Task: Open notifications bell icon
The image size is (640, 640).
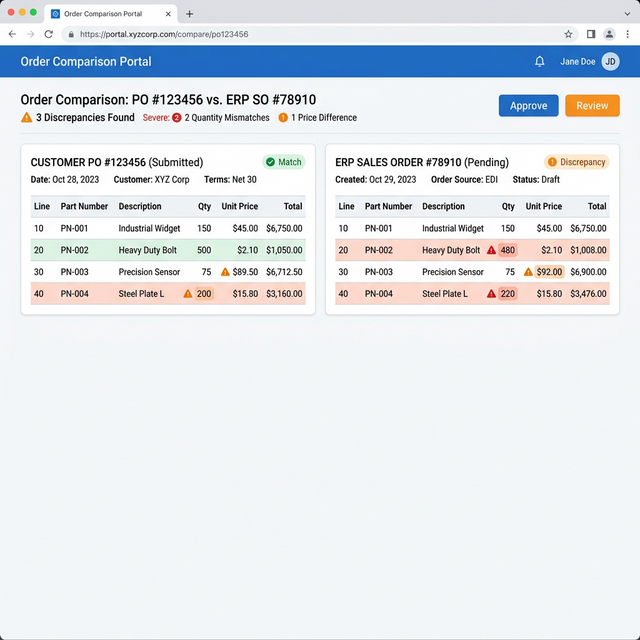Action: 540,62
